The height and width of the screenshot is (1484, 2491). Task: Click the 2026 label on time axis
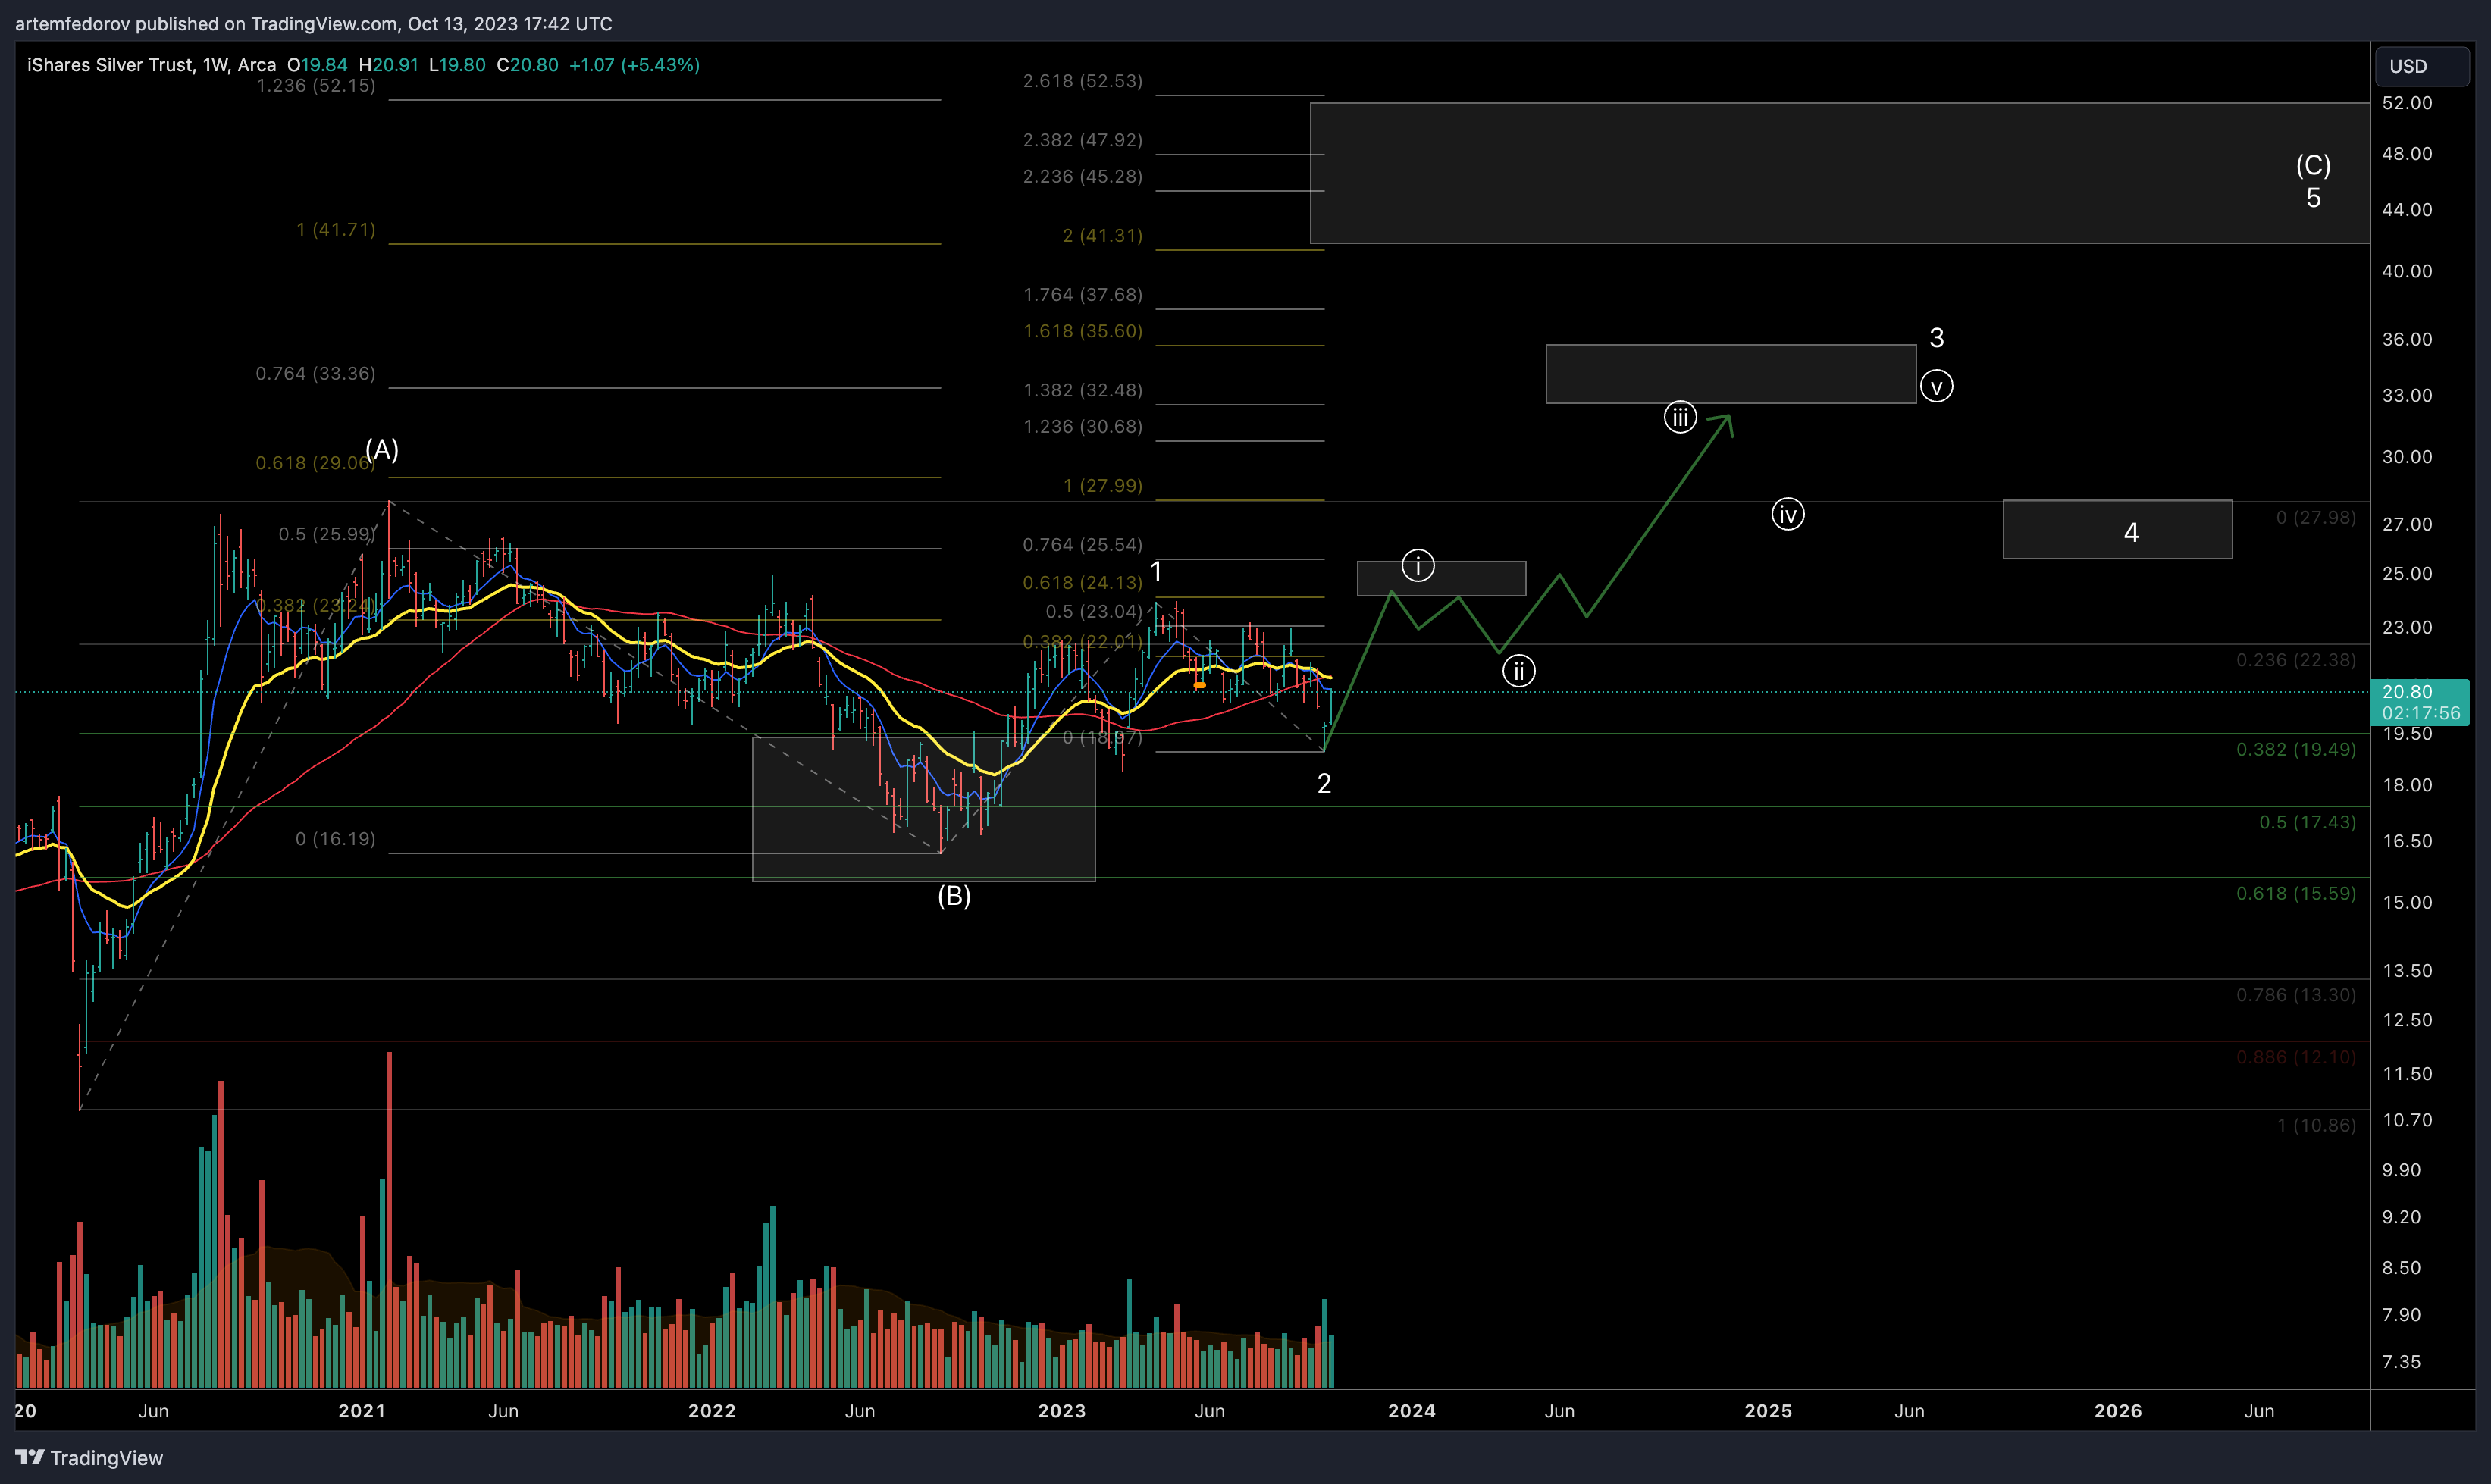[x=2118, y=1411]
